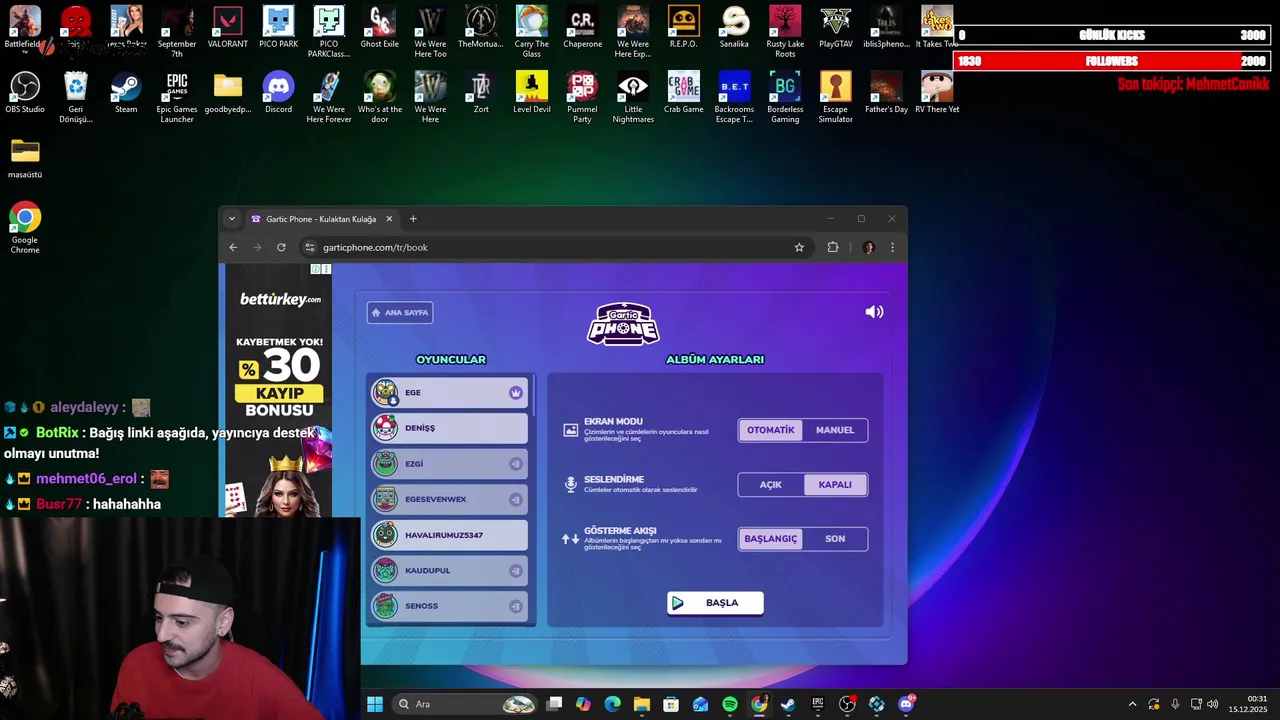The height and width of the screenshot is (720, 1280).
Task: View site information icon in address bar
Action: click(310, 247)
